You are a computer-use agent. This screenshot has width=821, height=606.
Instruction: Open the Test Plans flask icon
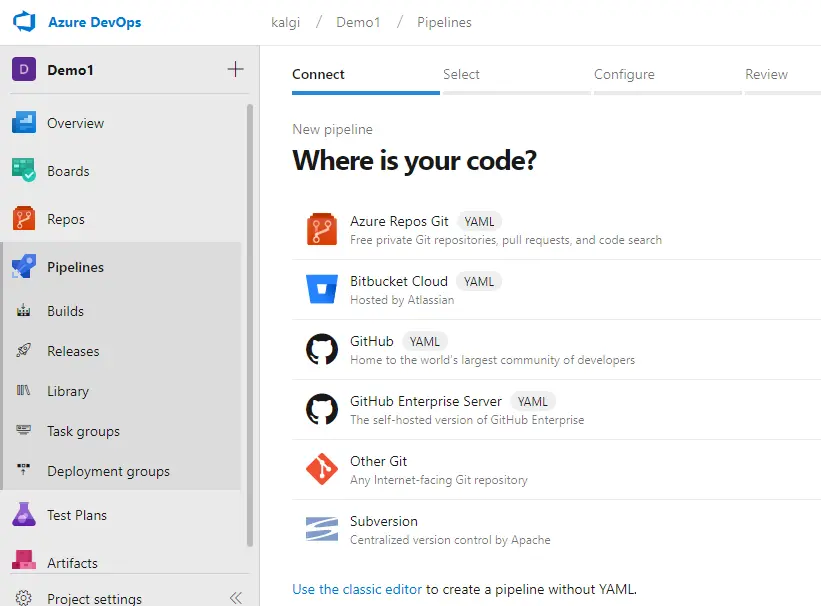24,514
